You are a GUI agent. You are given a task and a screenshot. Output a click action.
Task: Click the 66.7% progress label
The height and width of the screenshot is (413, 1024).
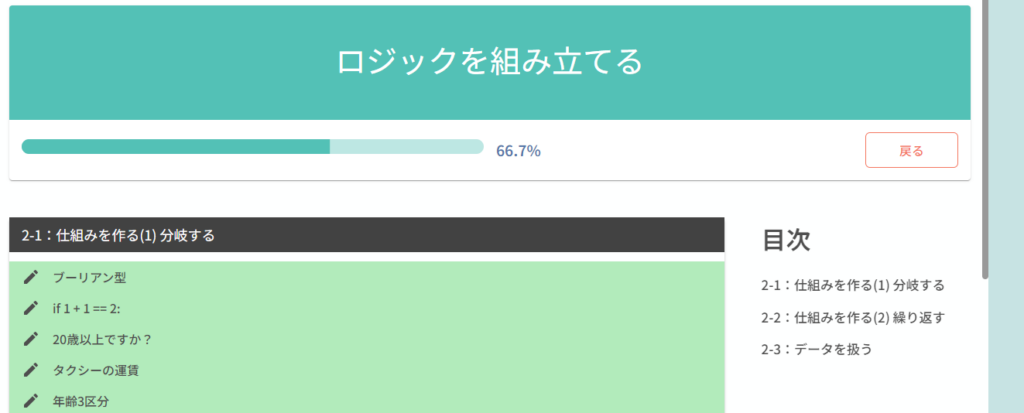518,151
